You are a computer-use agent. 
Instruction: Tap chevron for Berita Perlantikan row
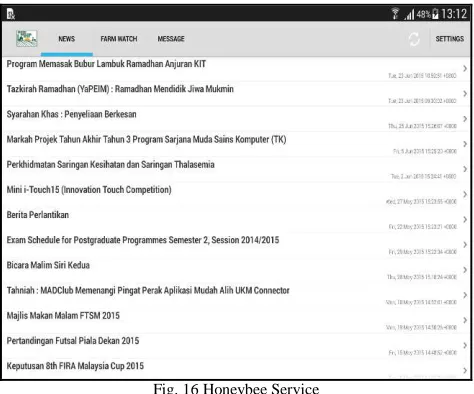pos(465,220)
